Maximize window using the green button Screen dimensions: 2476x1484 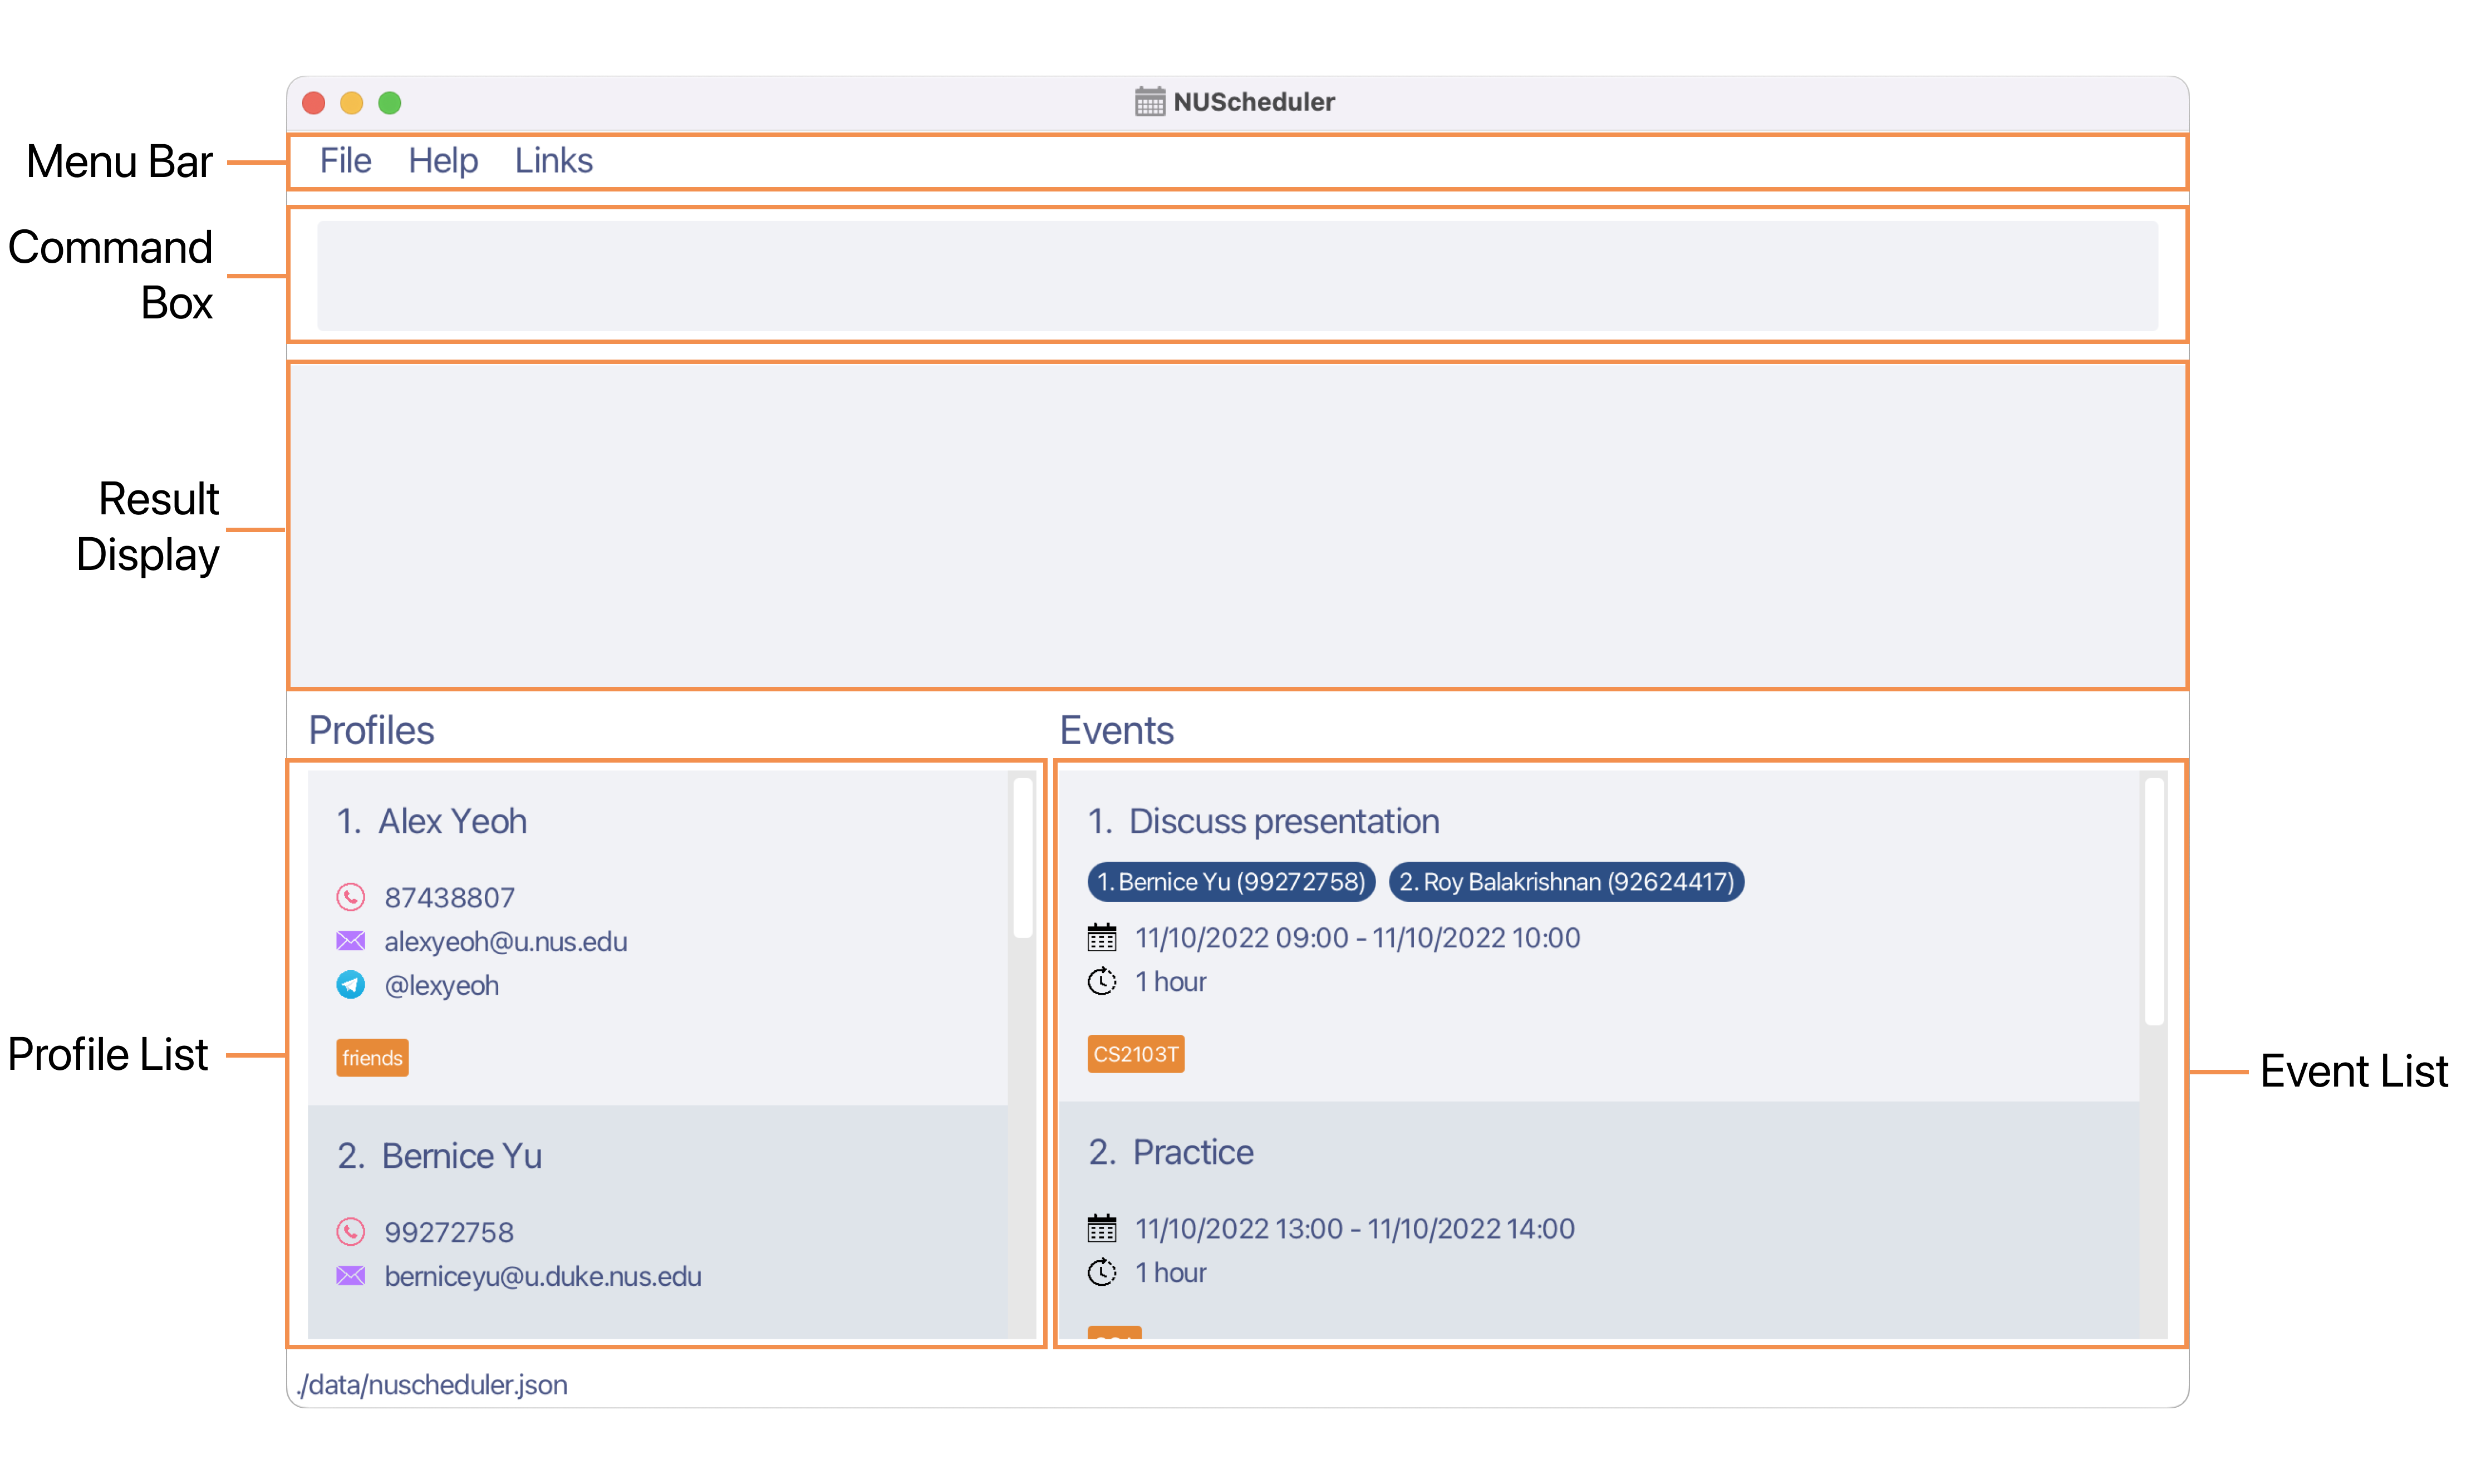pos(390,102)
